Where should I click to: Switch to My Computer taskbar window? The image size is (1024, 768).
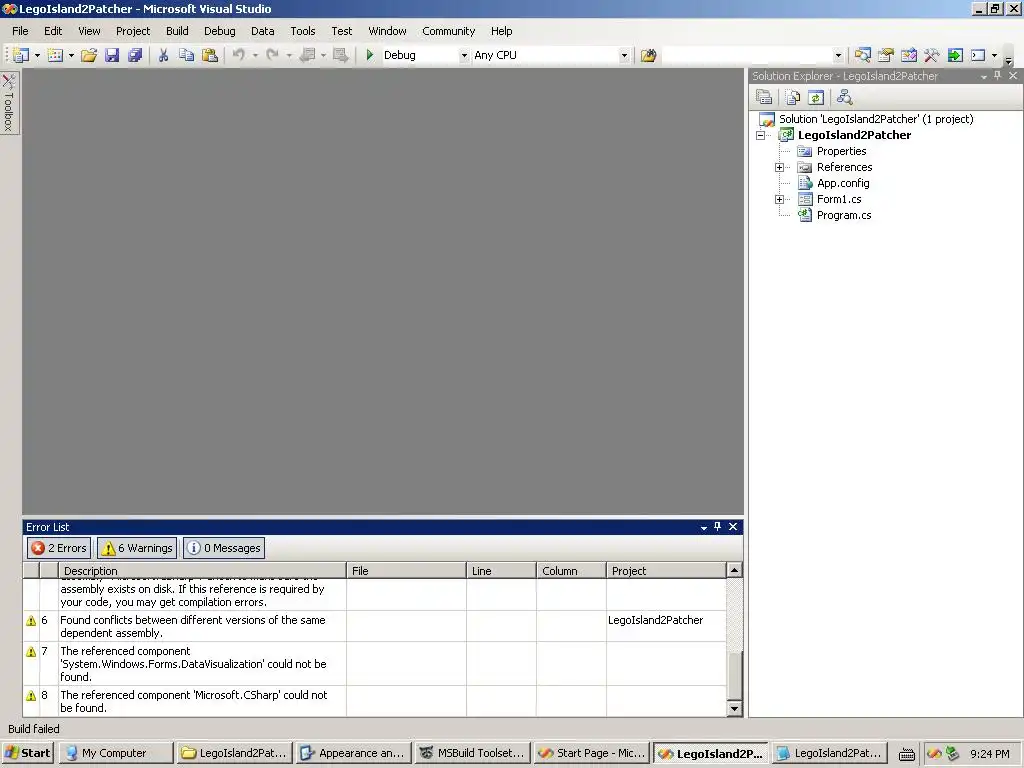coord(116,753)
